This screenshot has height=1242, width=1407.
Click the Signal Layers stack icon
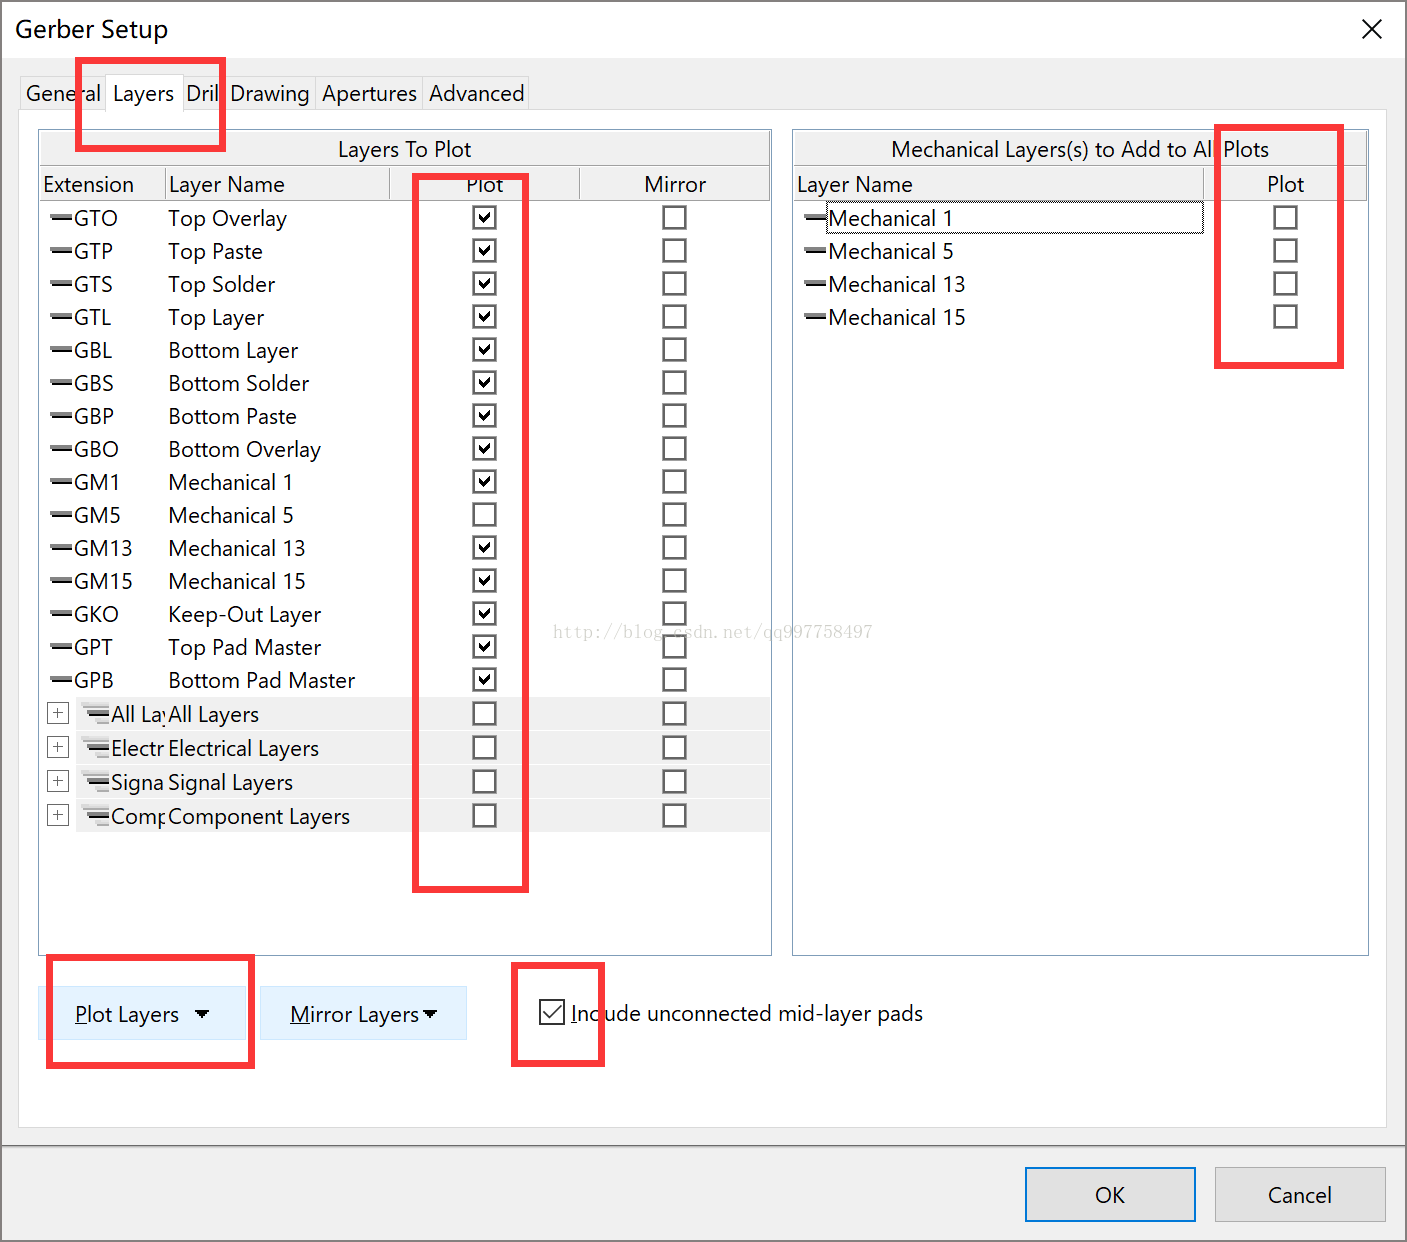96,782
